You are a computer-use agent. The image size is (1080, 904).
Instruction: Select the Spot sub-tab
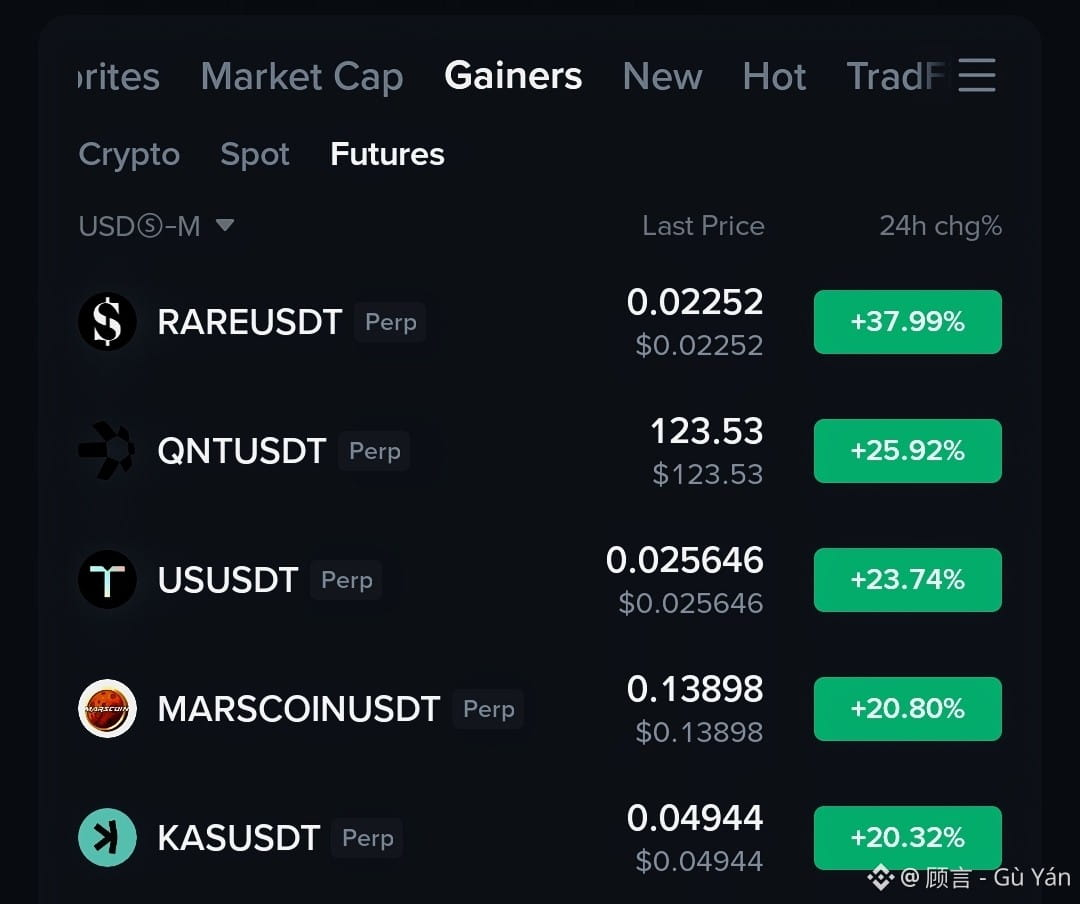coord(255,155)
